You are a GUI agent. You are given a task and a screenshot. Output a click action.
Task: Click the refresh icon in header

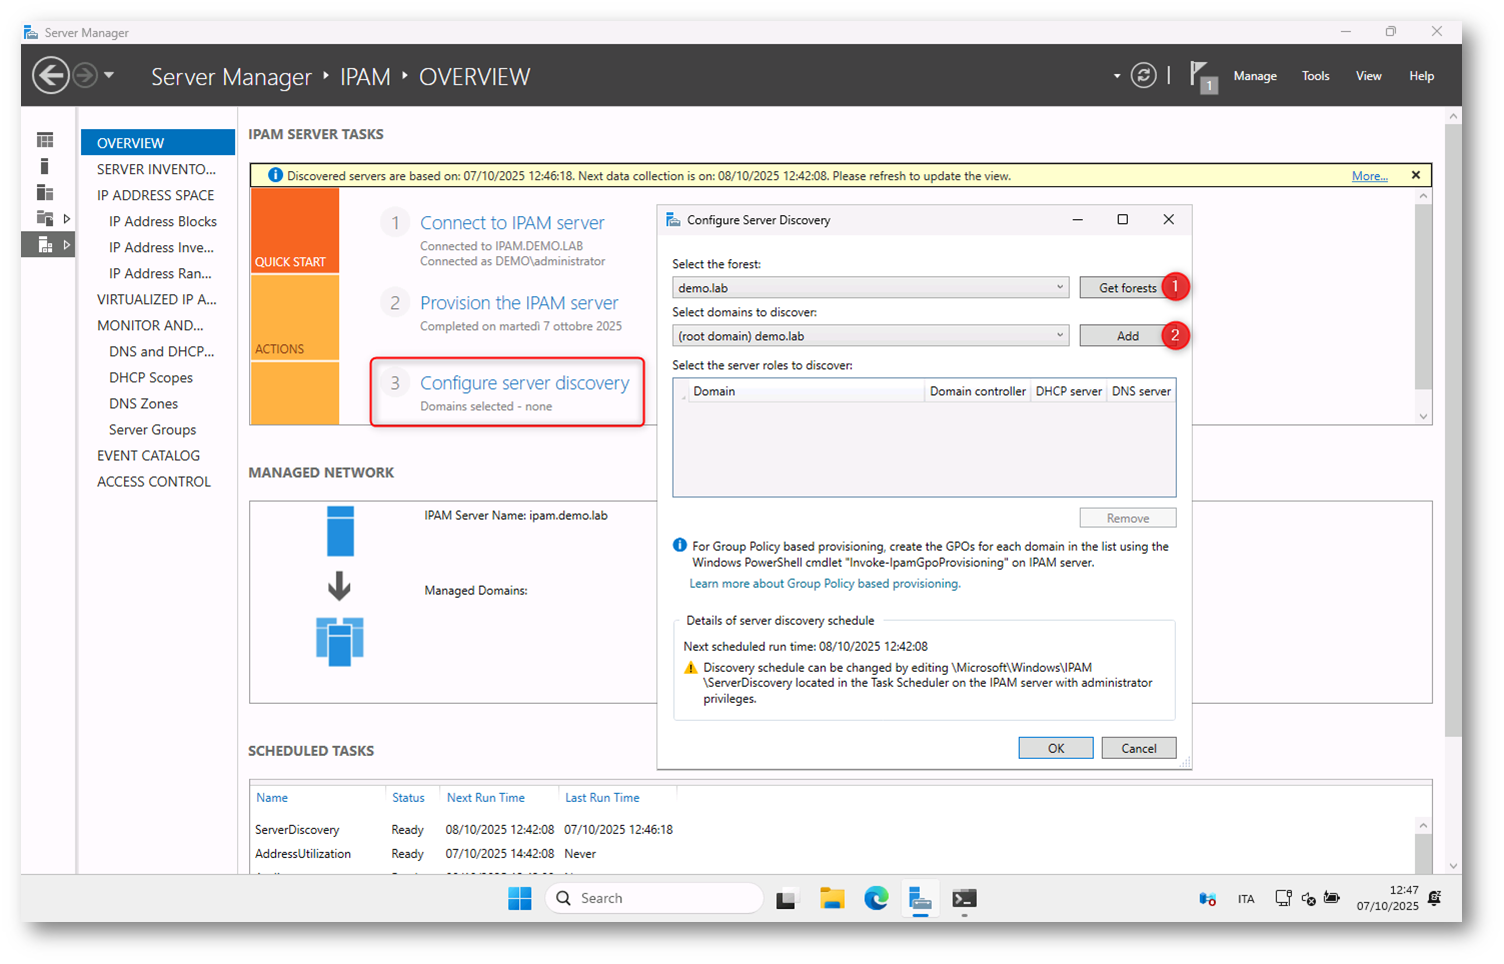click(1143, 76)
